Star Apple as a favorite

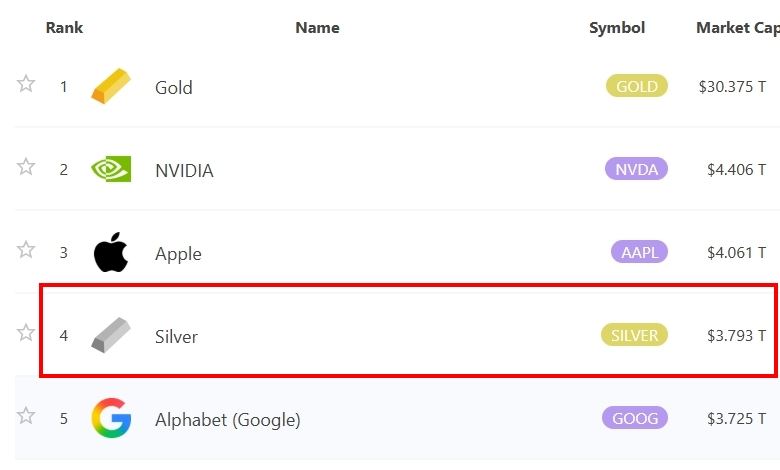click(x=26, y=249)
